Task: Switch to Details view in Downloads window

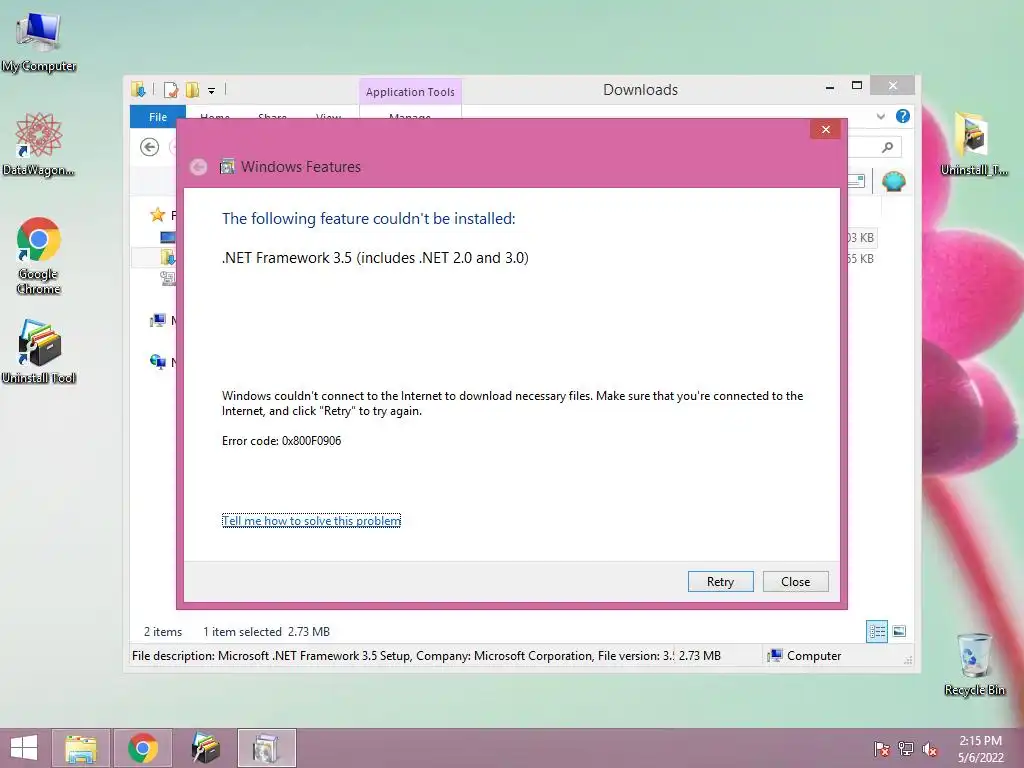Action: point(876,631)
